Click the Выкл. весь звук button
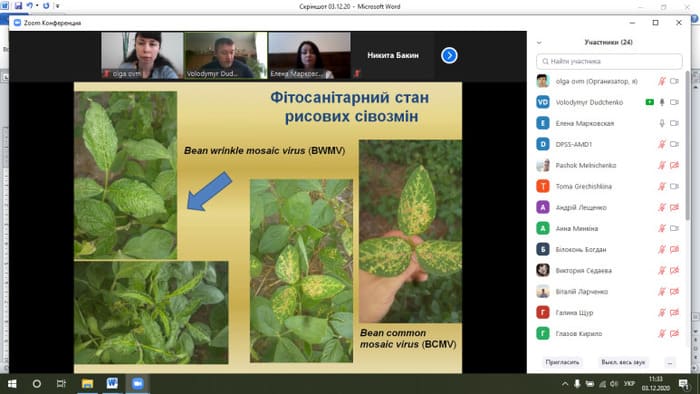This screenshot has height=394, width=700. [623, 362]
